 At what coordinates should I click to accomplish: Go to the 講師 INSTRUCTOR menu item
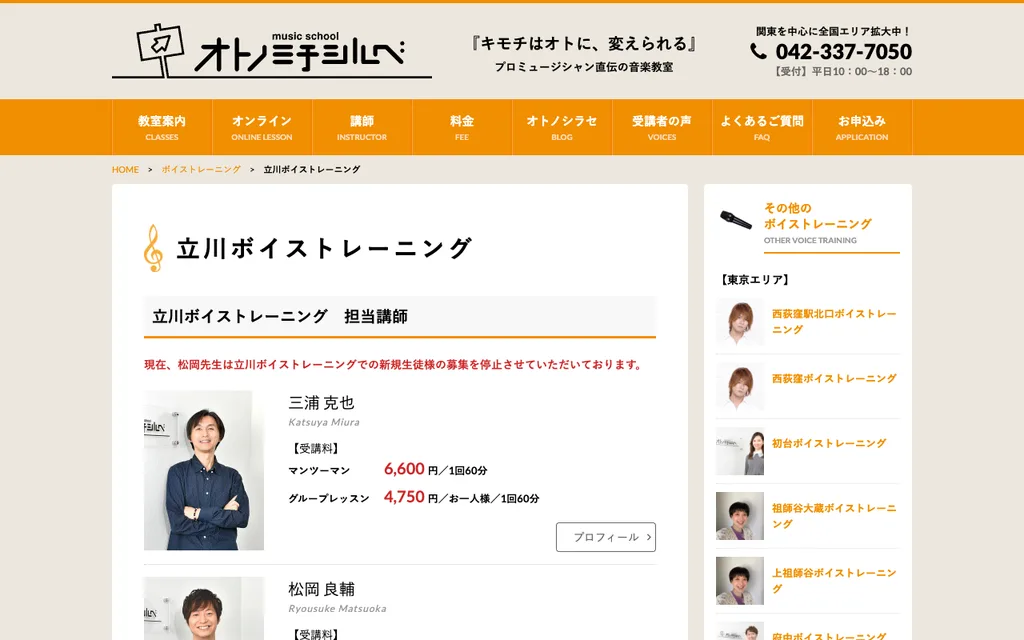(362, 127)
